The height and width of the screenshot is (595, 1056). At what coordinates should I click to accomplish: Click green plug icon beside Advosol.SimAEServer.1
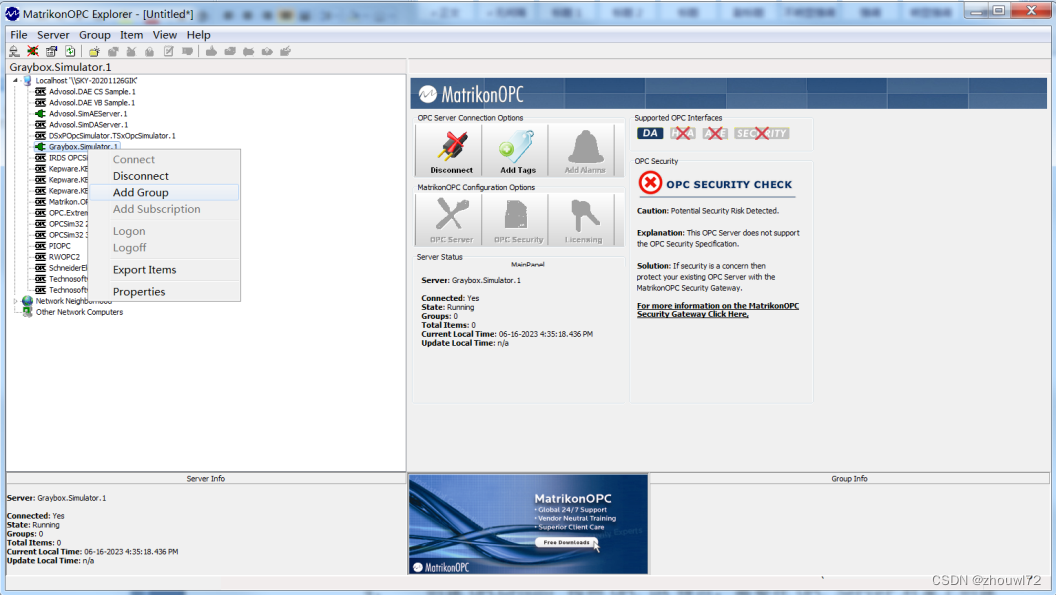(x=40, y=114)
